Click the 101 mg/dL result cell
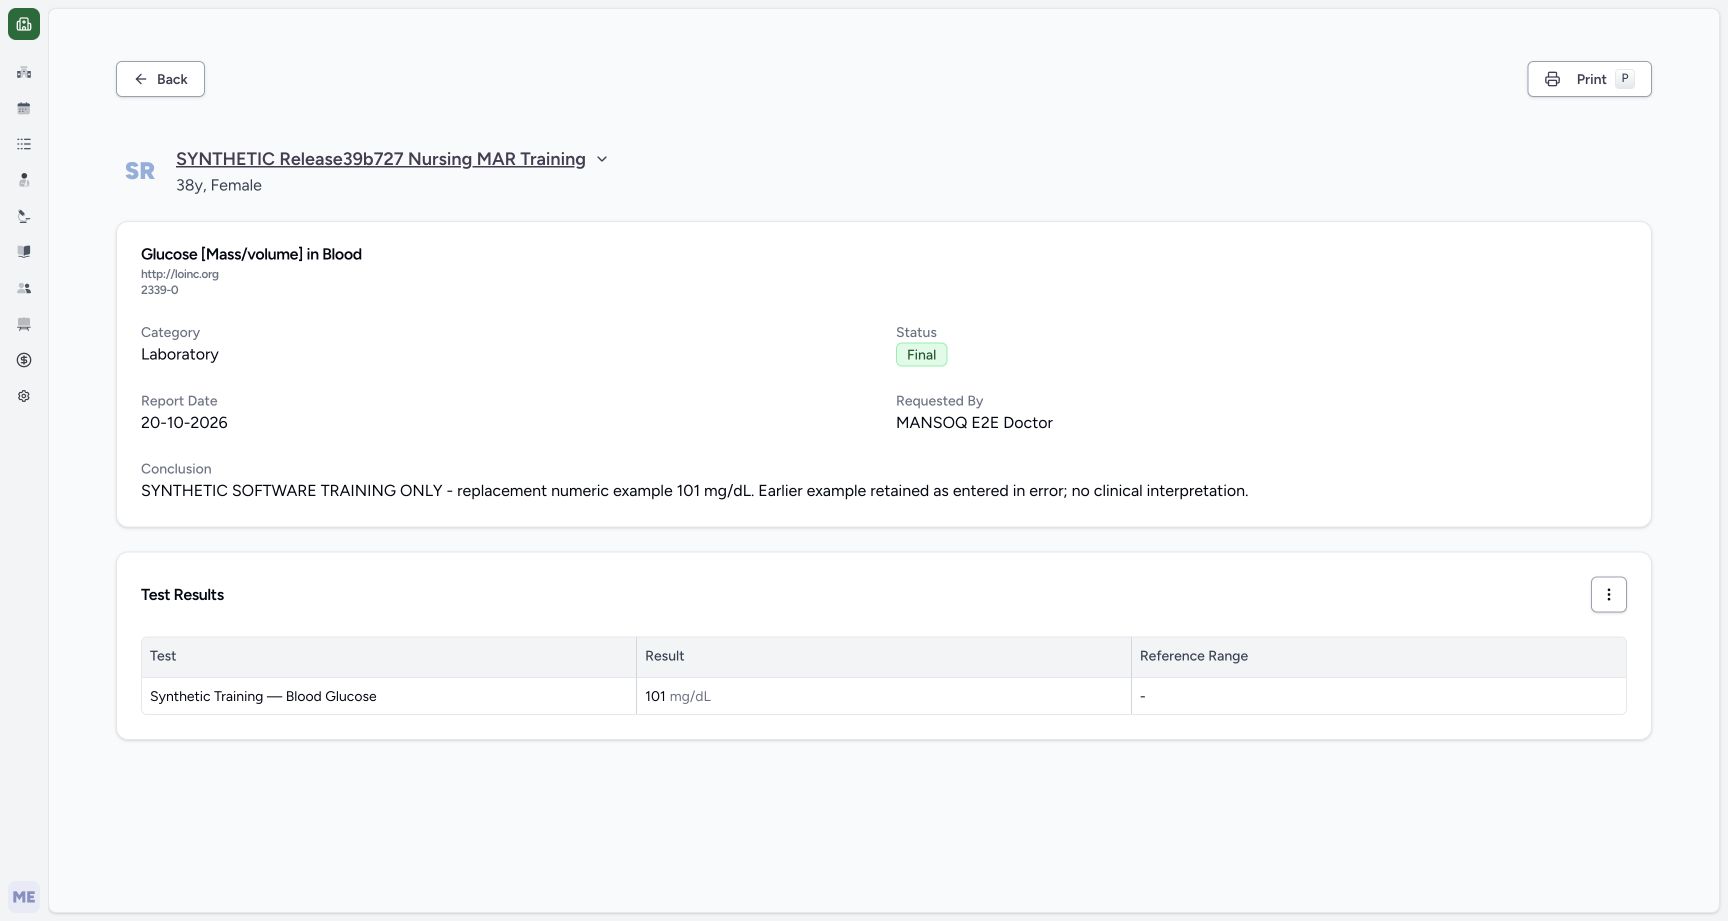Viewport: 1728px width, 921px height. tap(884, 696)
